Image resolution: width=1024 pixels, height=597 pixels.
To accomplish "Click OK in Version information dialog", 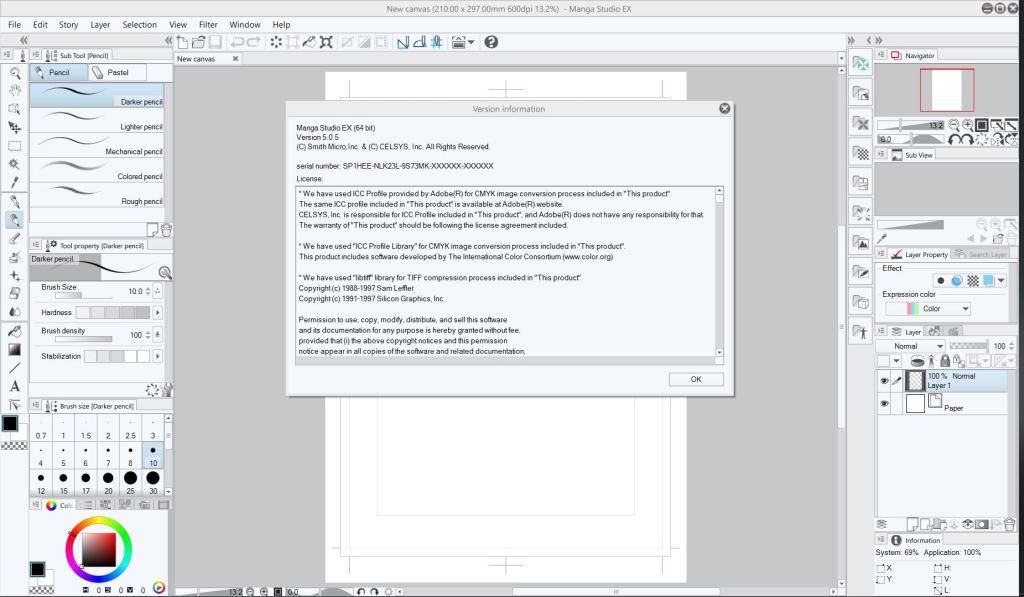I will tap(695, 379).
